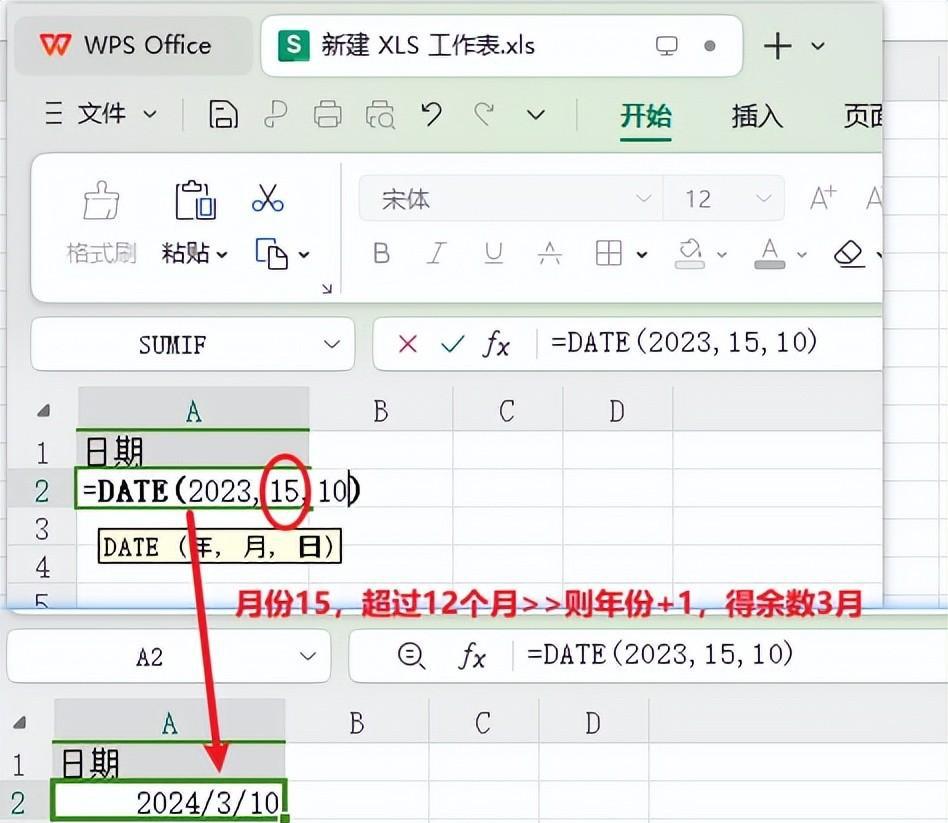The height and width of the screenshot is (823, 948).
Task: Click the Copy icon
Action: tap(271, 253)
